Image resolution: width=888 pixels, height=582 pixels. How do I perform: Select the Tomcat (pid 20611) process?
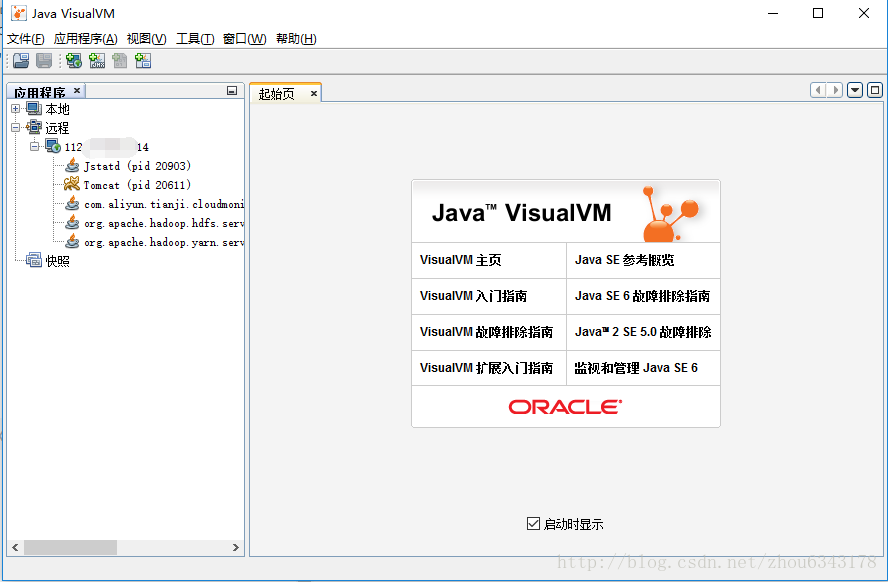pos(137,185)
